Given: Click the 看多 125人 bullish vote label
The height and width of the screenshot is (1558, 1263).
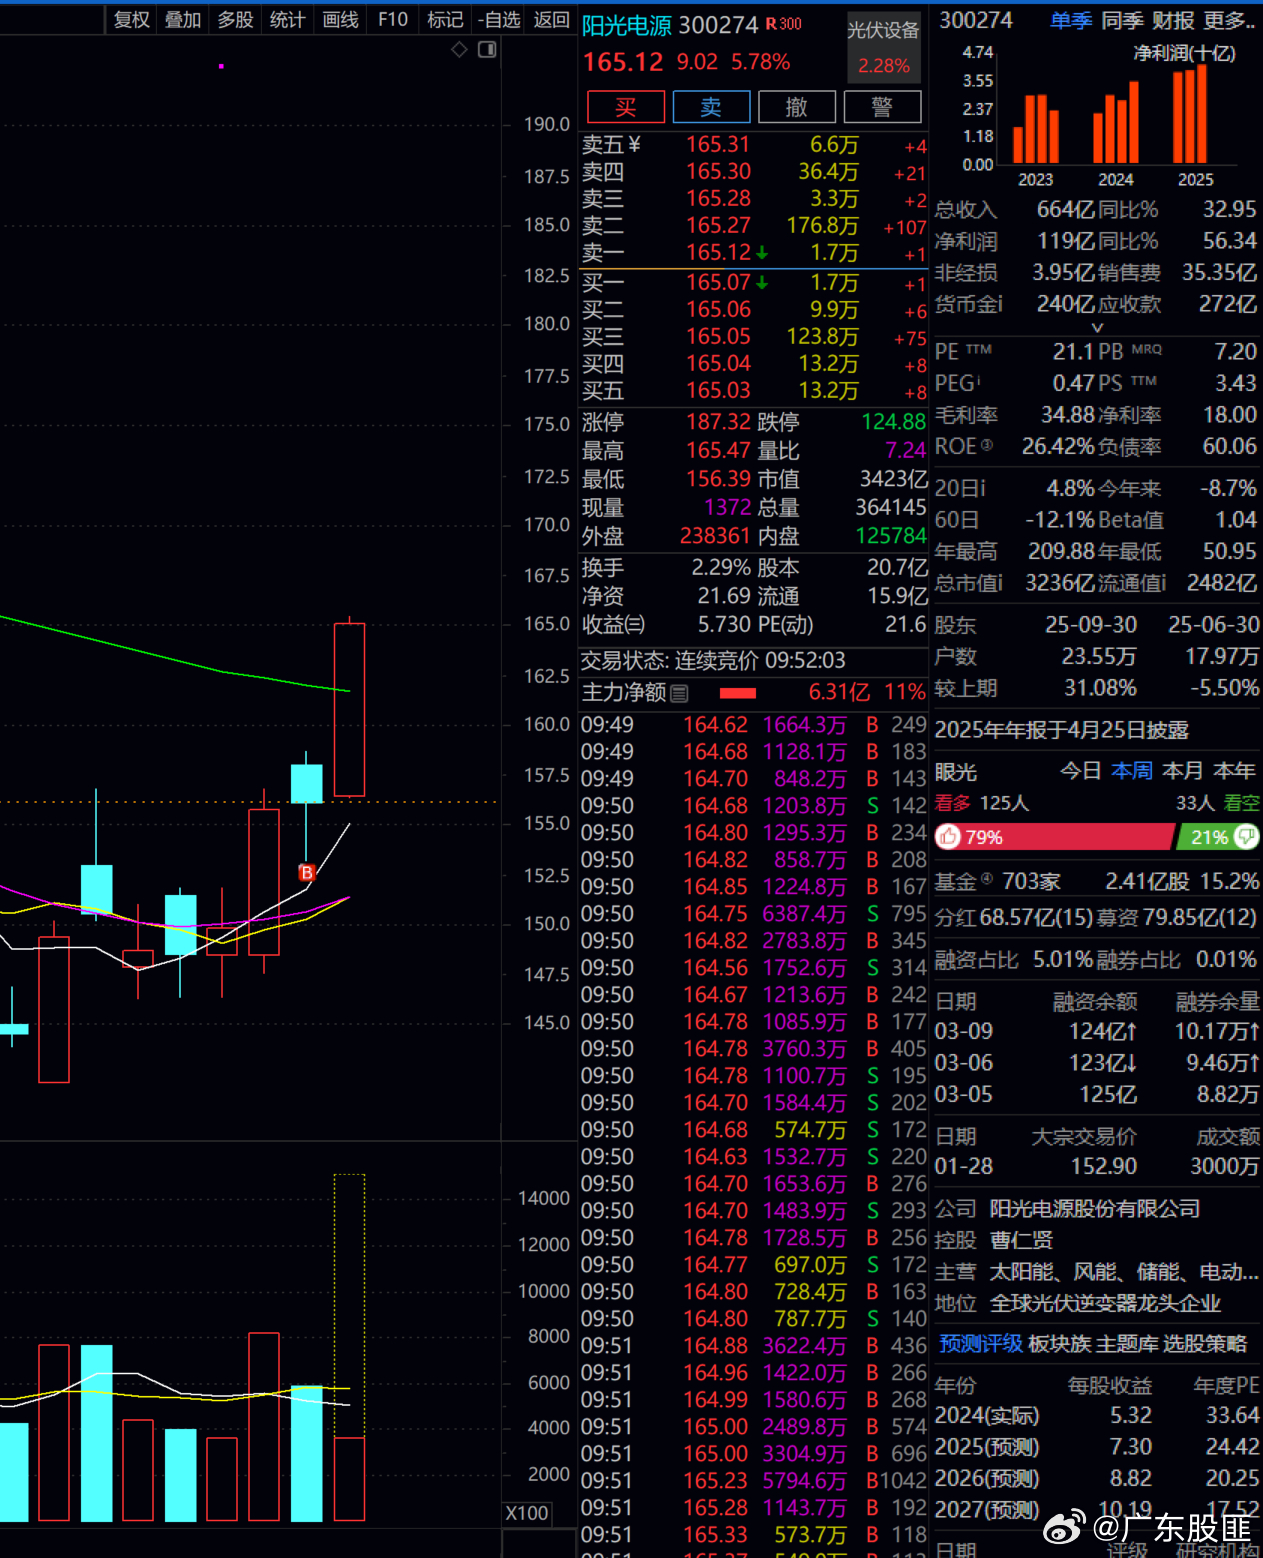Looking at the screenshot, I should 982,803.
